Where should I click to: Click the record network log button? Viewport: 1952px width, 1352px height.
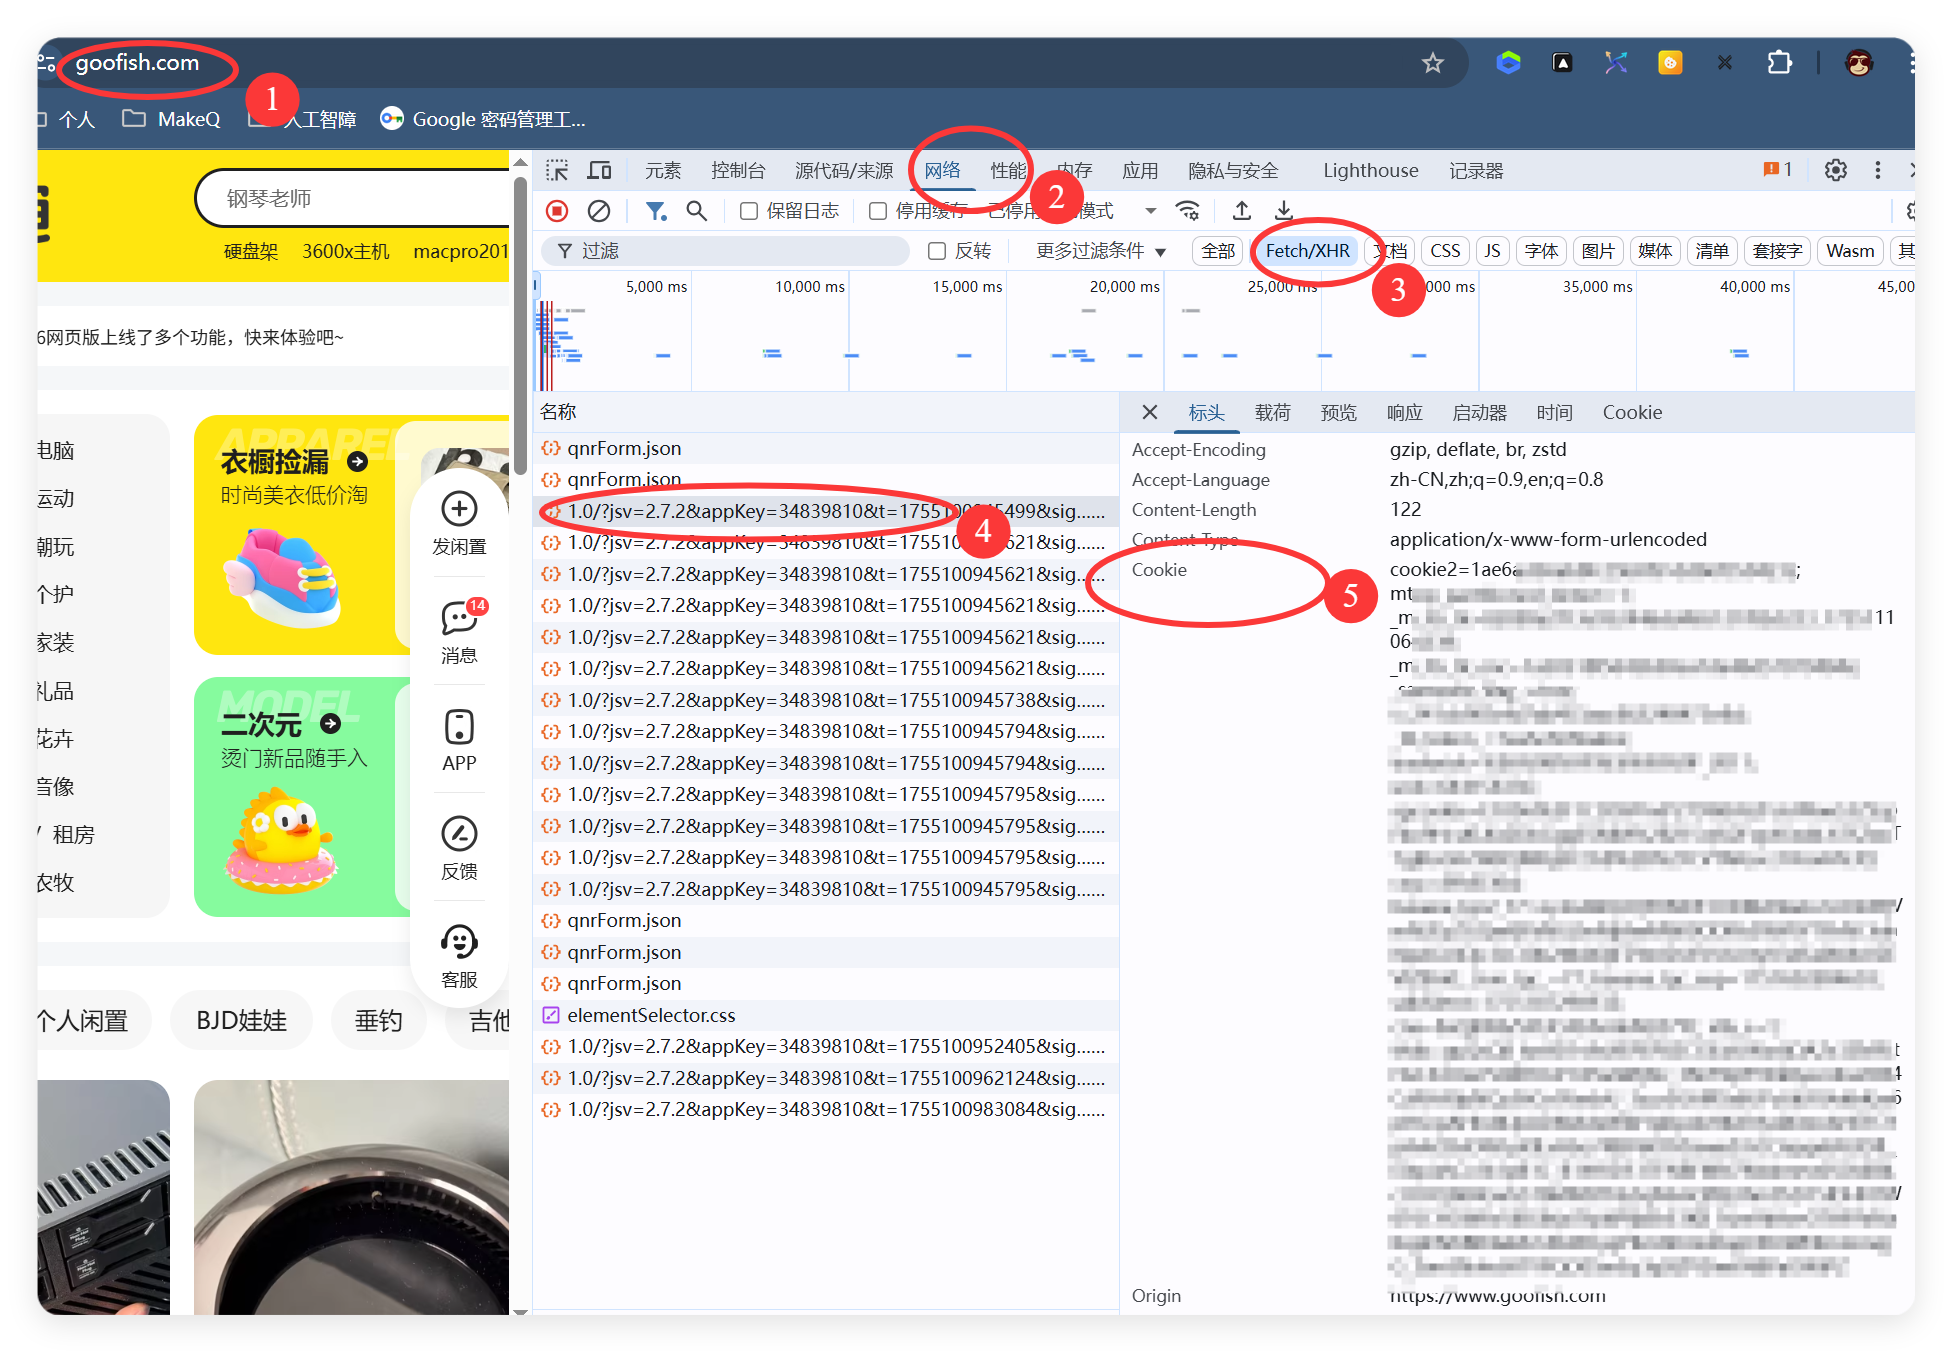coord(557,211)
